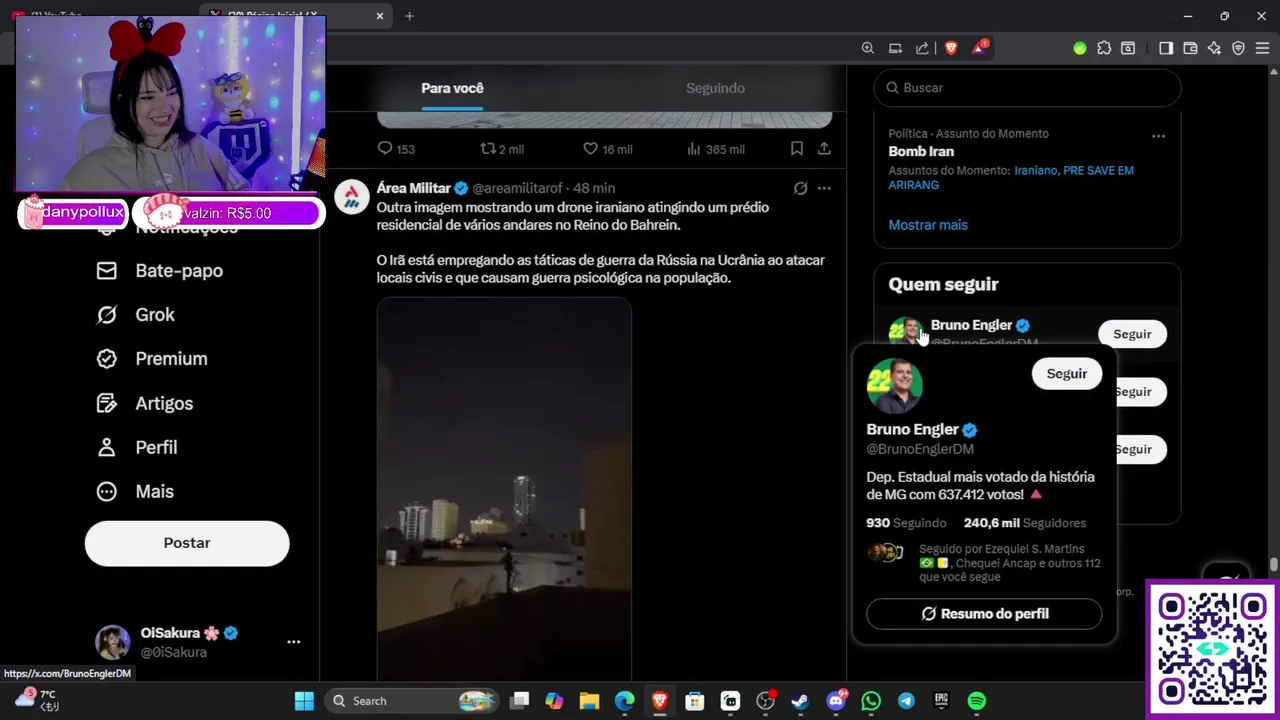The height and width of the screenshot is (720, 1280).
Task: View 240,6 mil Seguidores list
Action: tap(1024, 523)
